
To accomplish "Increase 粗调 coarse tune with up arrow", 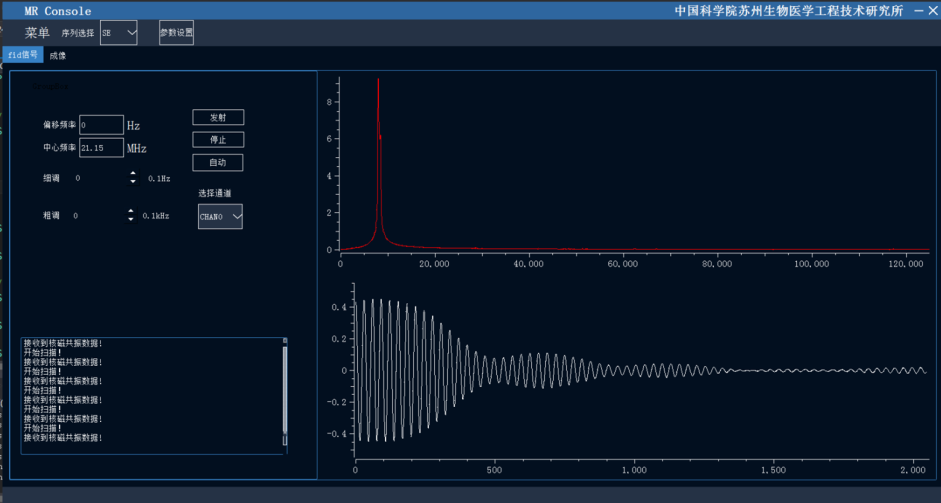I will click(130, 211).
